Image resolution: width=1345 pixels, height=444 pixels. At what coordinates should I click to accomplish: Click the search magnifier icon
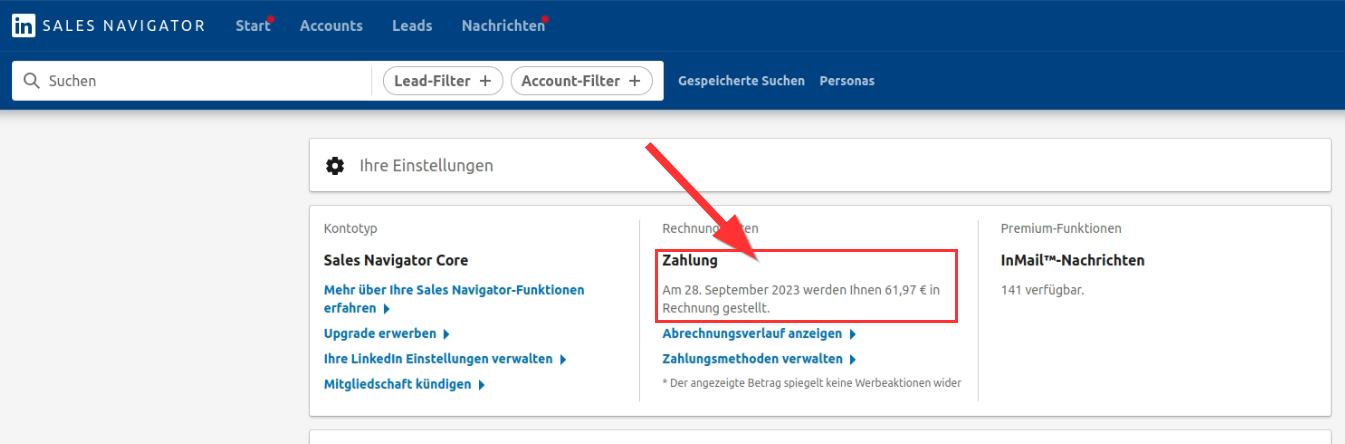click(31, 81)
